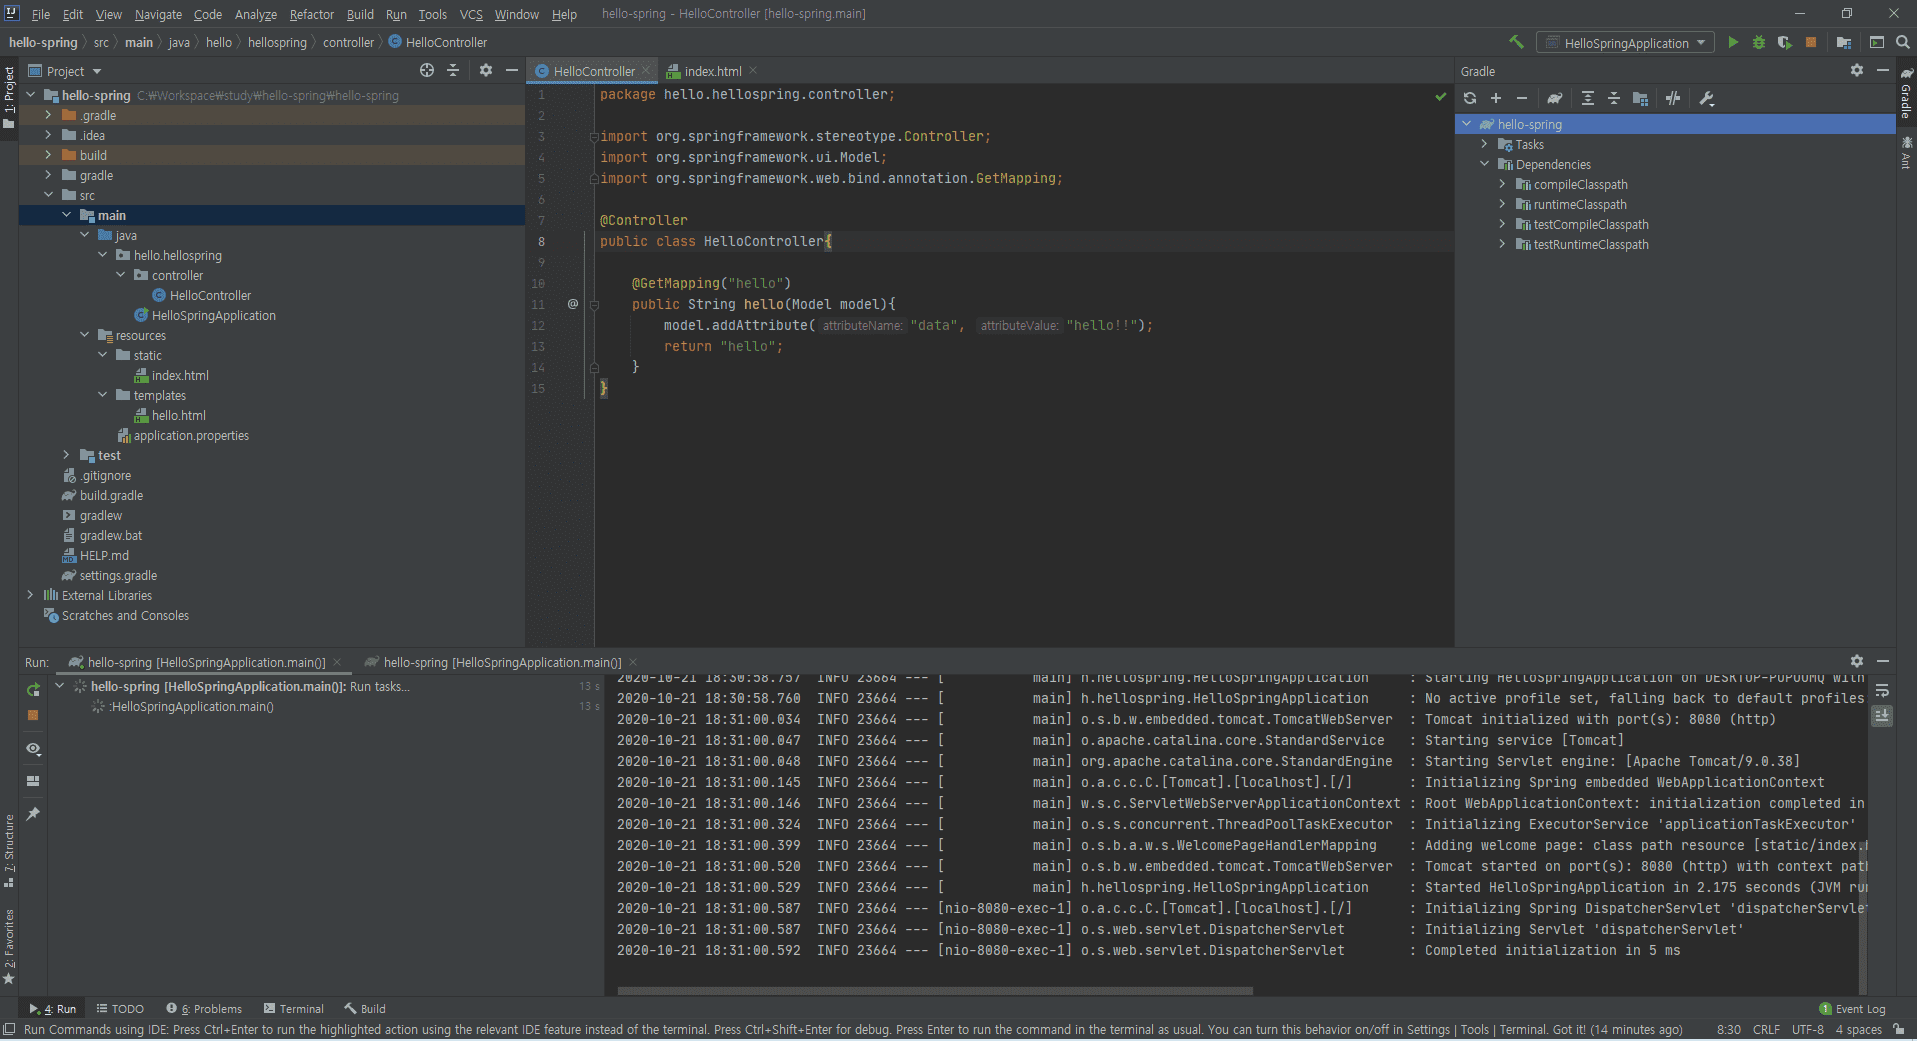
Task: Rerun the application in Run panel
Action: pyautogui.click(x=33, y=690)
